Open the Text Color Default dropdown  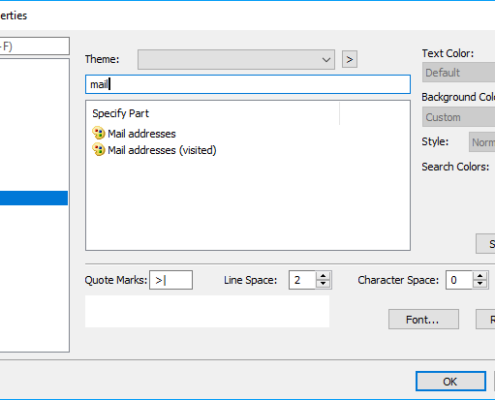pyautogui.click(x=459, y=72)
